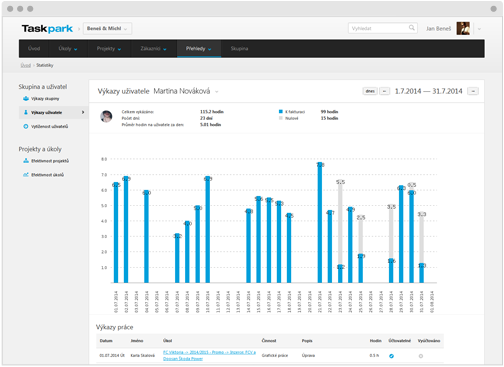Click the blue Účtovatelné check icon
The height and width of the screenshot is (367, 504).
pyautogui.click(x=391, y=356)
